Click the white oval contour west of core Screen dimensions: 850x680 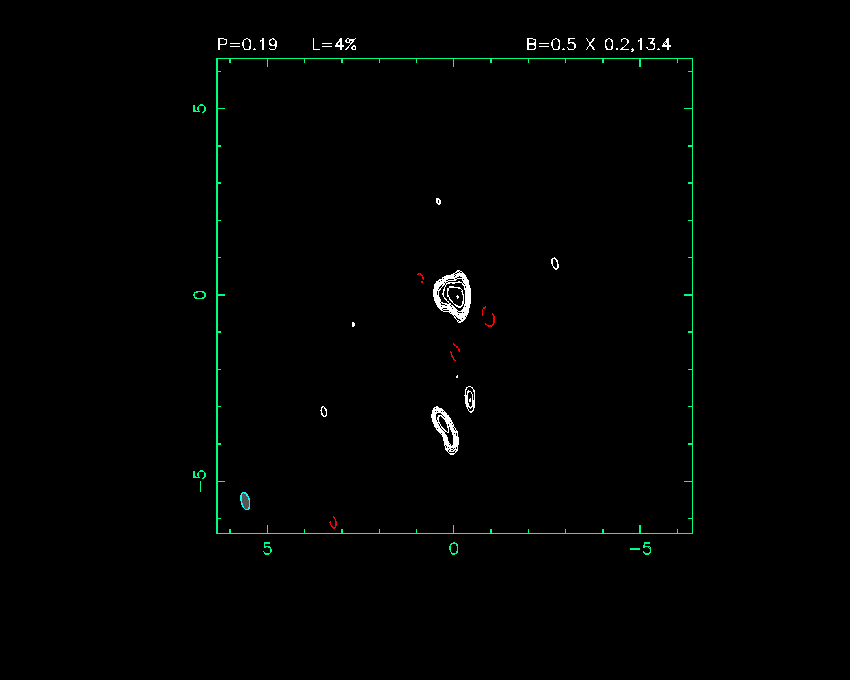tap(555, 264)
